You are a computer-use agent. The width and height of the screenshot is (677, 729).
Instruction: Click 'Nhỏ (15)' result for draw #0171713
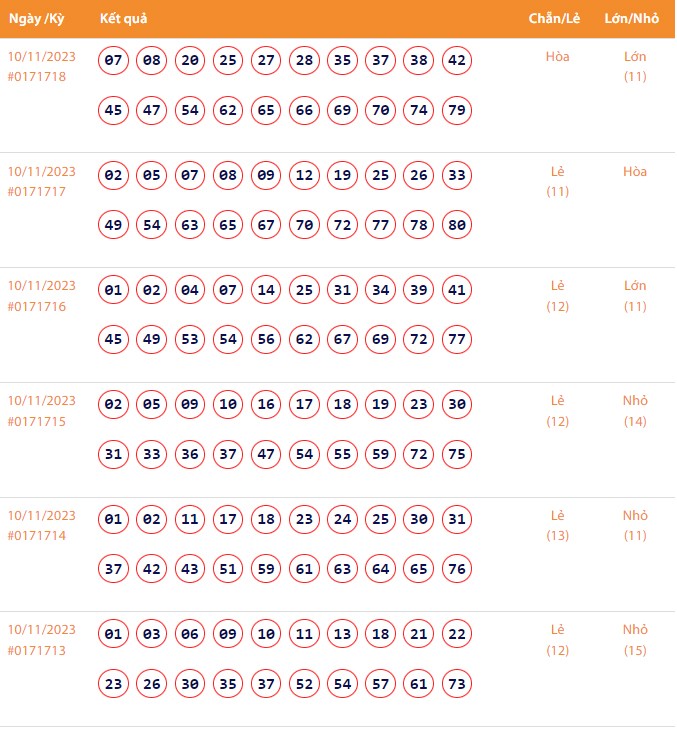pyautogui.click(x=635, y=640)
